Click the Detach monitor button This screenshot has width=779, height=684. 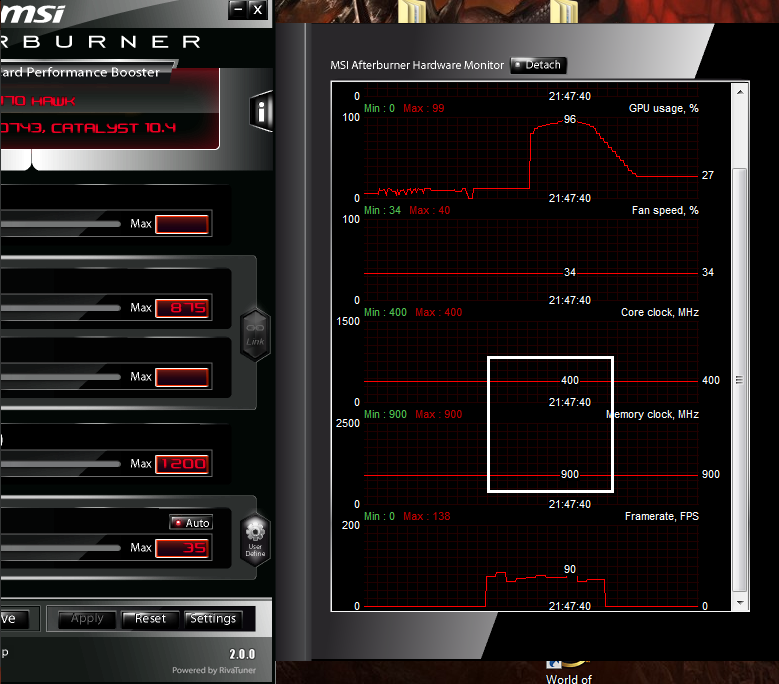tap(539, 65)
